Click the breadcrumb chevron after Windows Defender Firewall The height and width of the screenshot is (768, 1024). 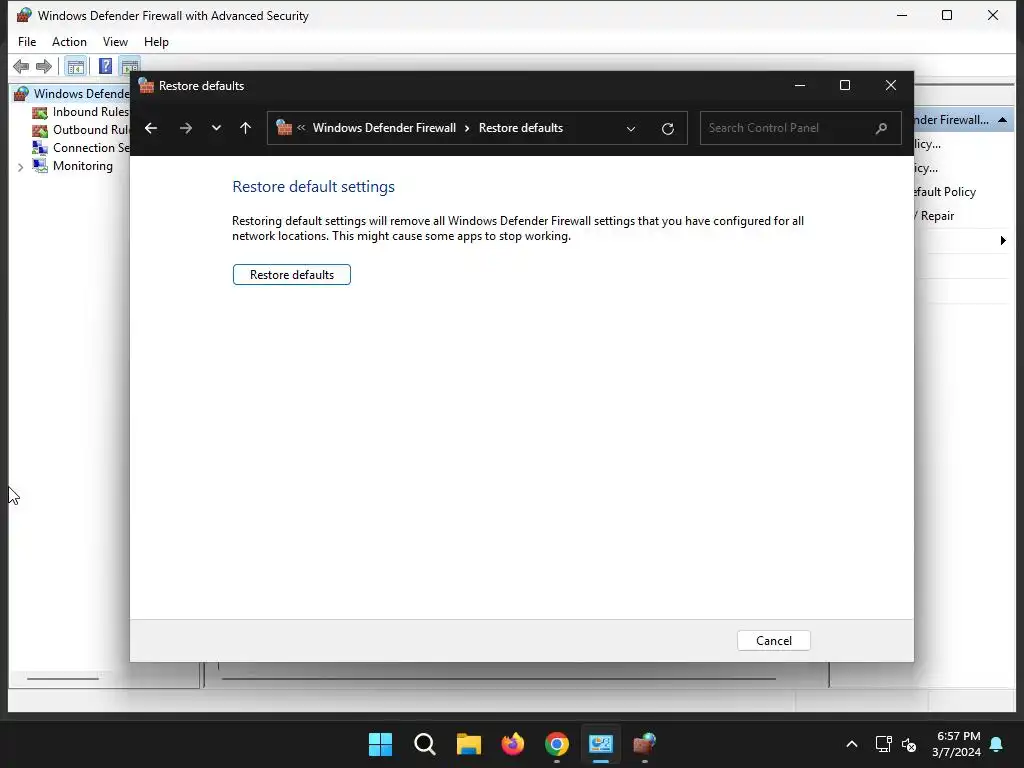pos(467,128)
